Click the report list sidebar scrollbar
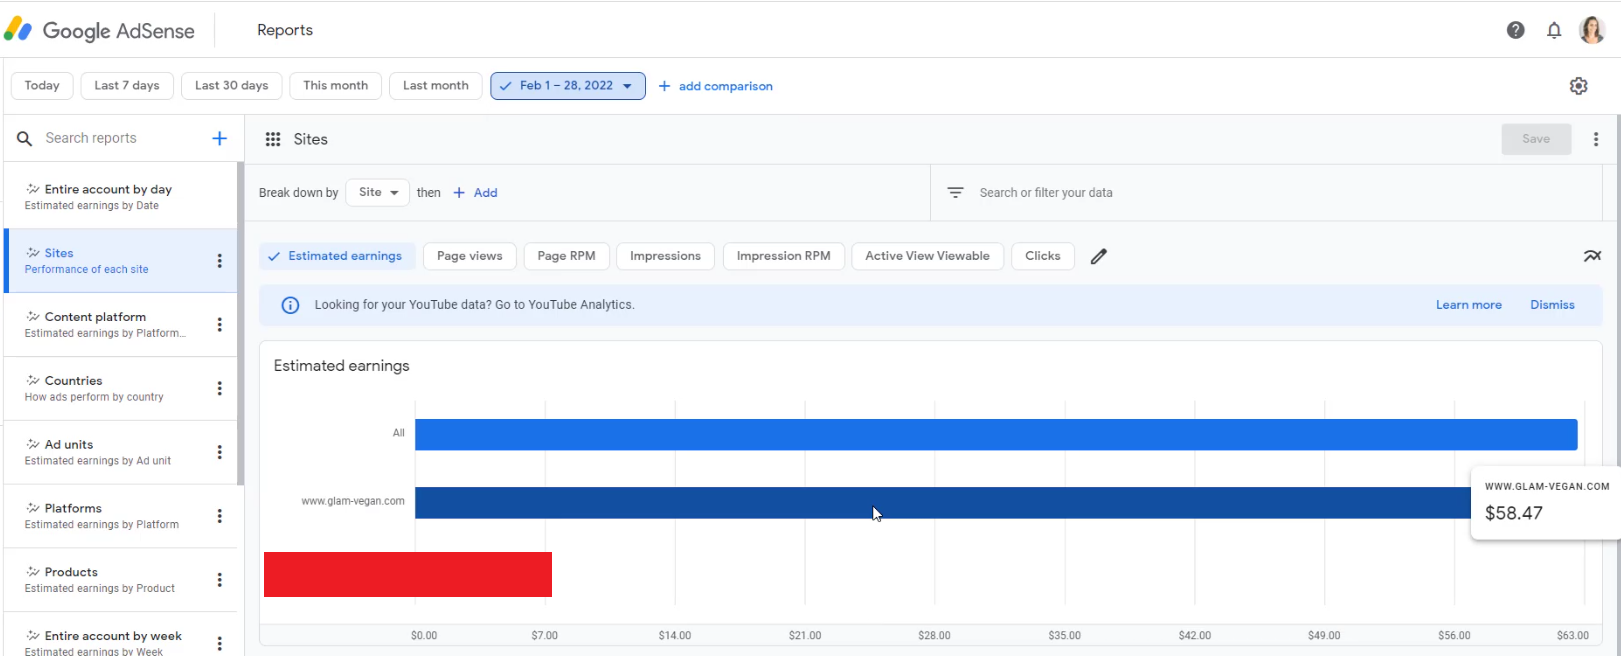 241,324
